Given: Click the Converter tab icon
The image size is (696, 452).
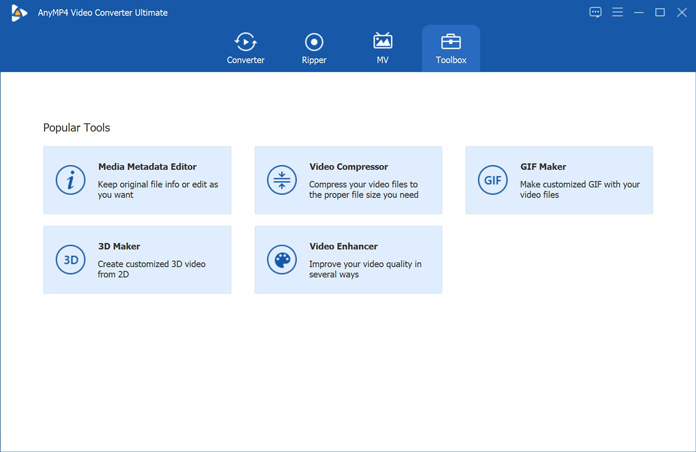Looking at the screenshot, I should [245, 42].
